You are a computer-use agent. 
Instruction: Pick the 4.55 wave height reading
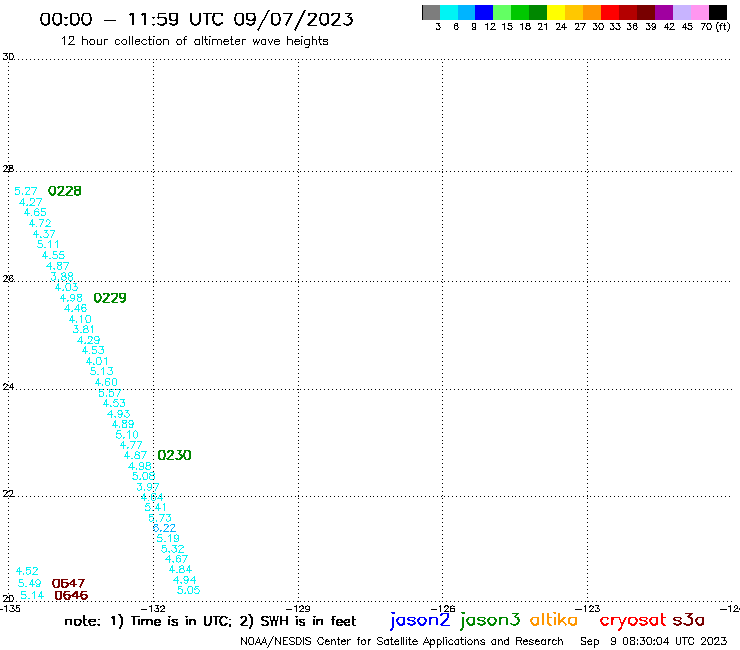click(53, 255)
